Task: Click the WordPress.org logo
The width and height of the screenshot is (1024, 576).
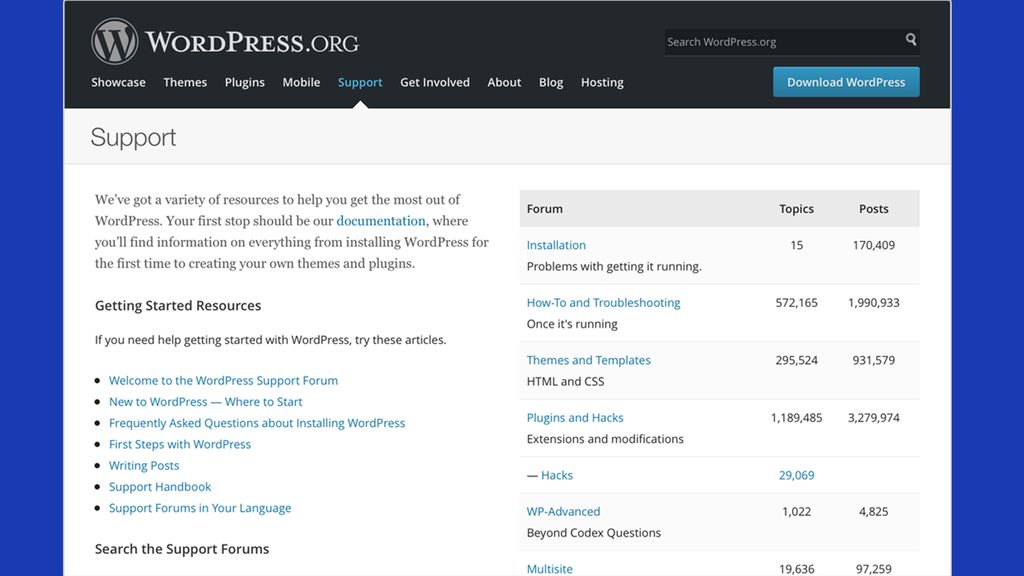Action: click(225, 41)
